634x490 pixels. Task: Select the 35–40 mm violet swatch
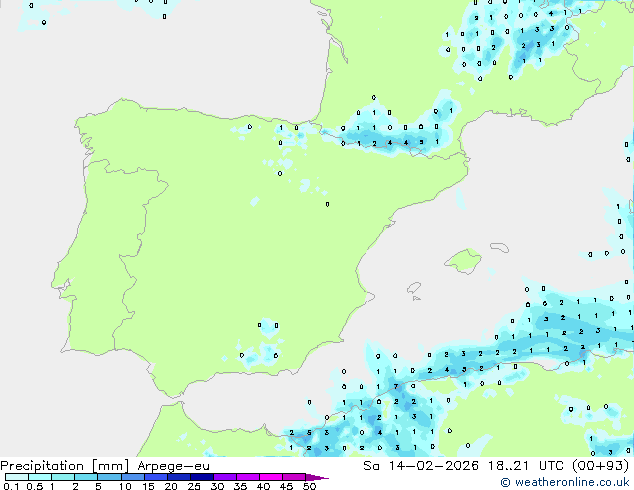coord(247,477)
